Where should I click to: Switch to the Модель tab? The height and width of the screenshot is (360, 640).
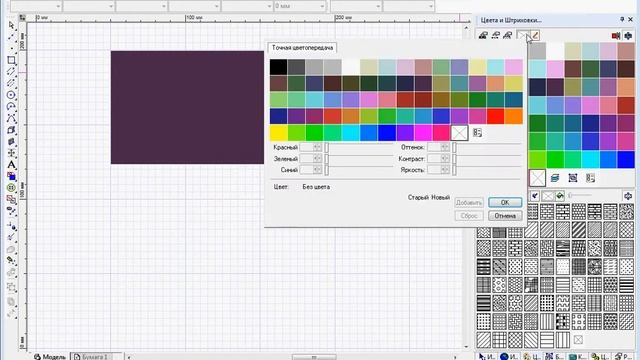[49, 356]
